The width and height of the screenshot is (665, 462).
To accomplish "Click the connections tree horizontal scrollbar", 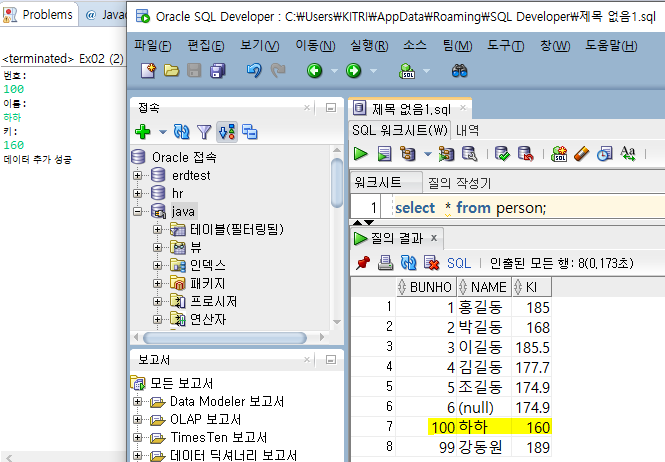I will (x=225, y=338).
